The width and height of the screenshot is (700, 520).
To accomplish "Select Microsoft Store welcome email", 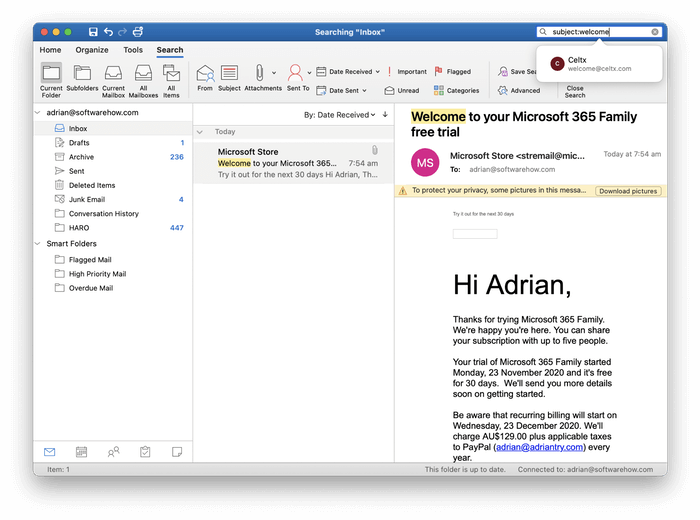I will 294,163.
